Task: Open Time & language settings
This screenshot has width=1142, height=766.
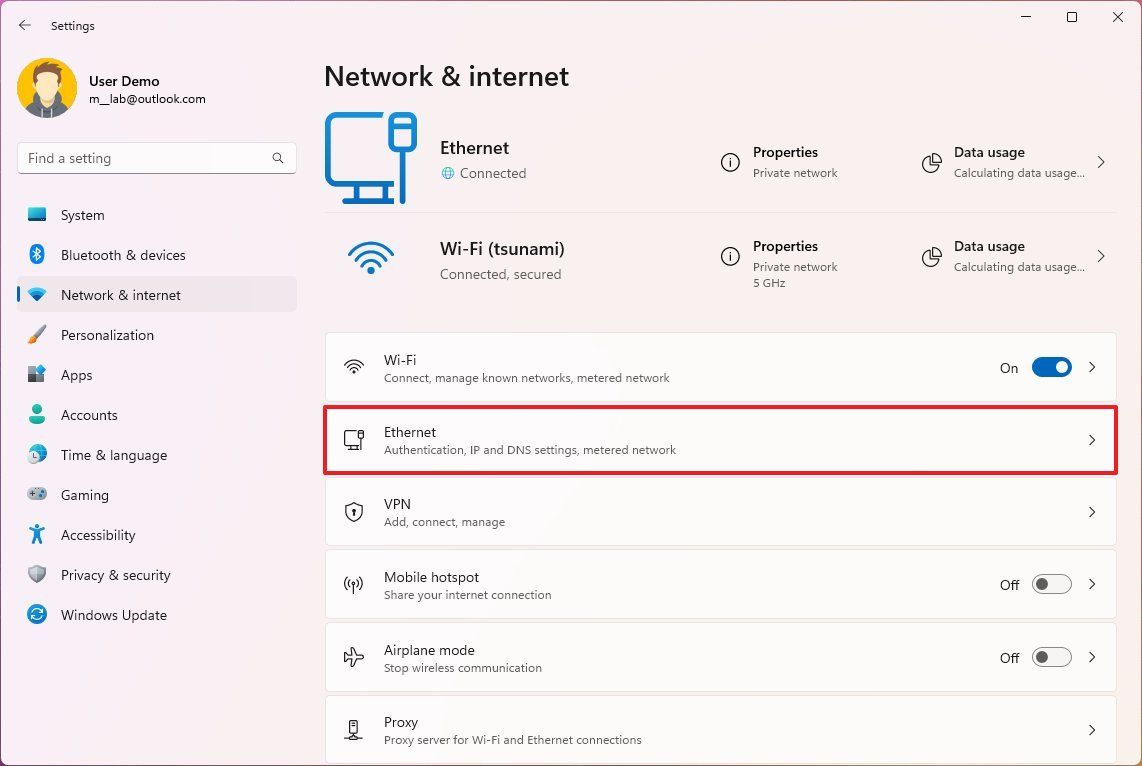Action: tap(36, 455)
